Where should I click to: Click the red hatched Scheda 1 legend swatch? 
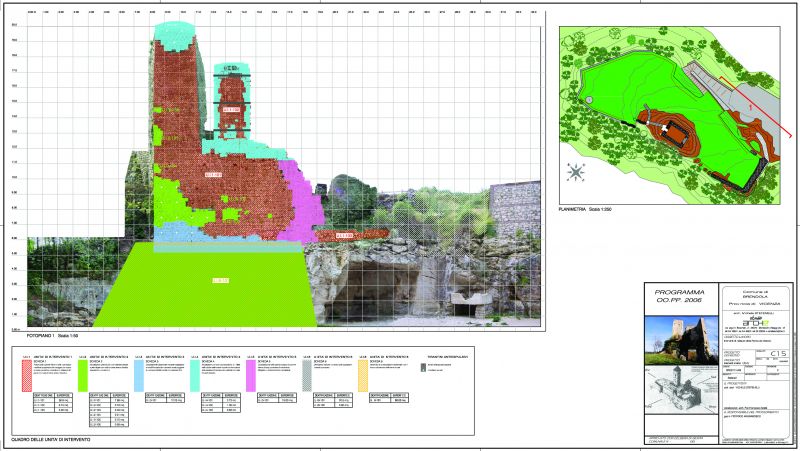27,375
